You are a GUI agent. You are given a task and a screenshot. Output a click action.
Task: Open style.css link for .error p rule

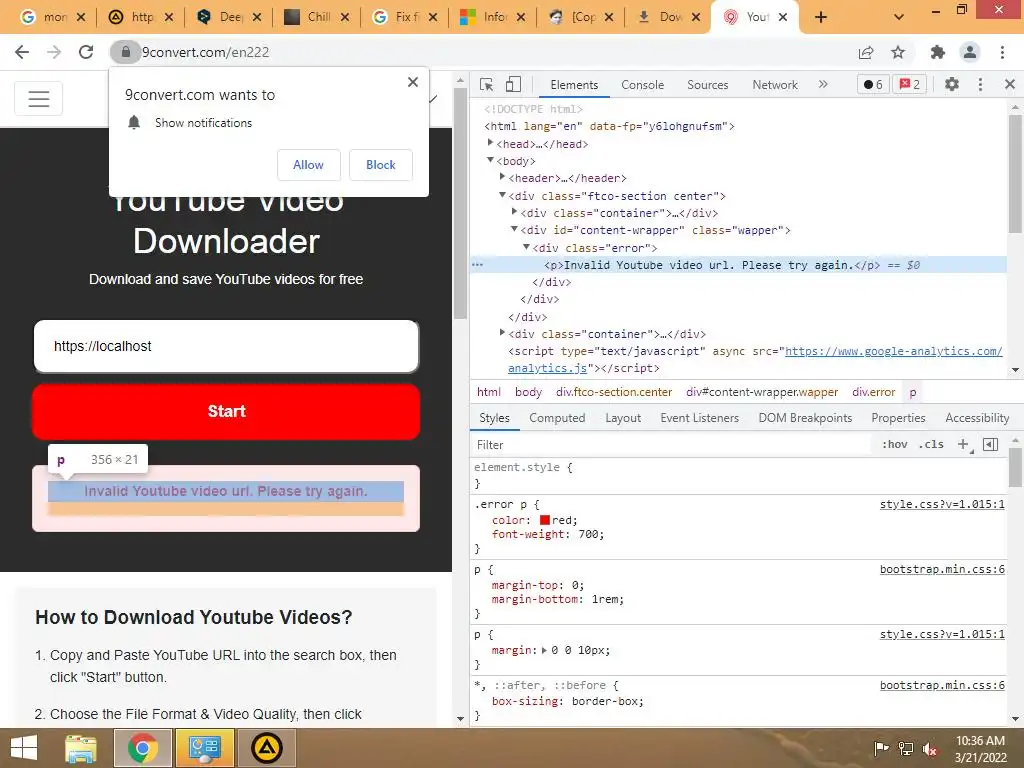942,504
